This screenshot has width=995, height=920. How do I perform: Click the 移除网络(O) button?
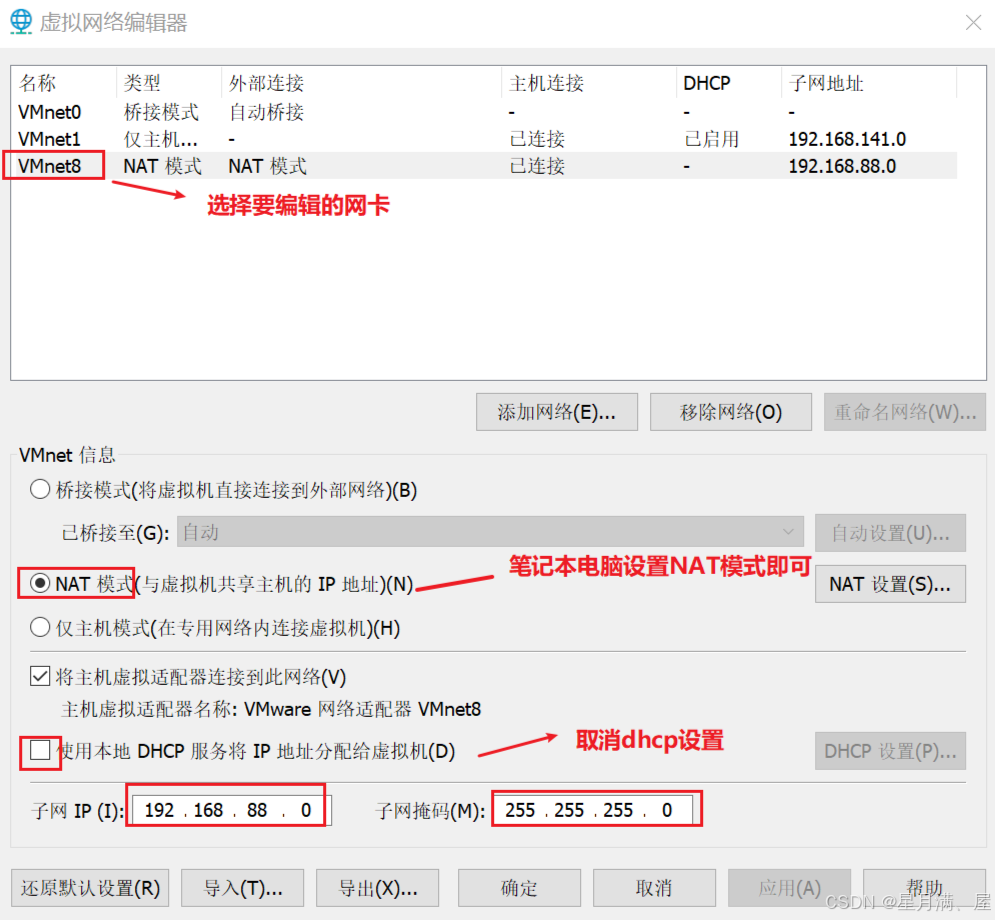click(x=730, y=412)
